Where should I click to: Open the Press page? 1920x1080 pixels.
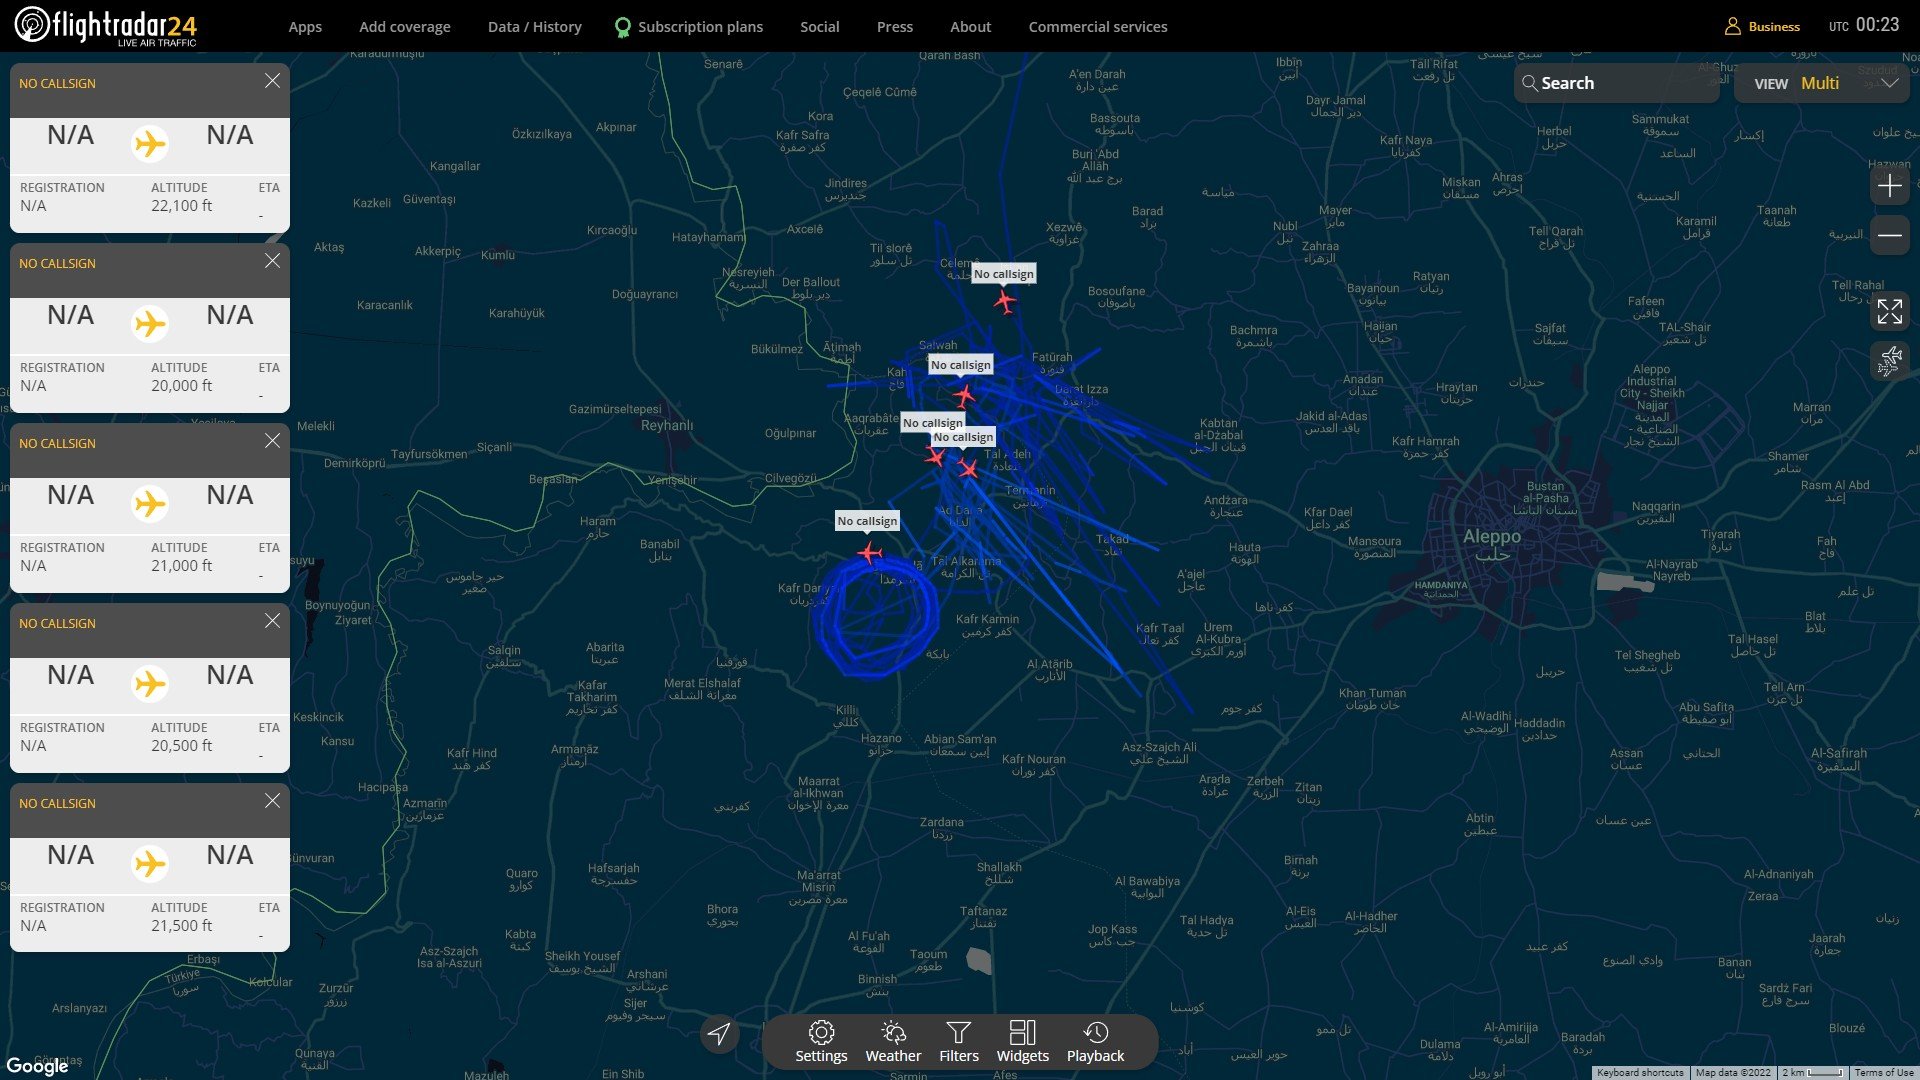[895, 27]
